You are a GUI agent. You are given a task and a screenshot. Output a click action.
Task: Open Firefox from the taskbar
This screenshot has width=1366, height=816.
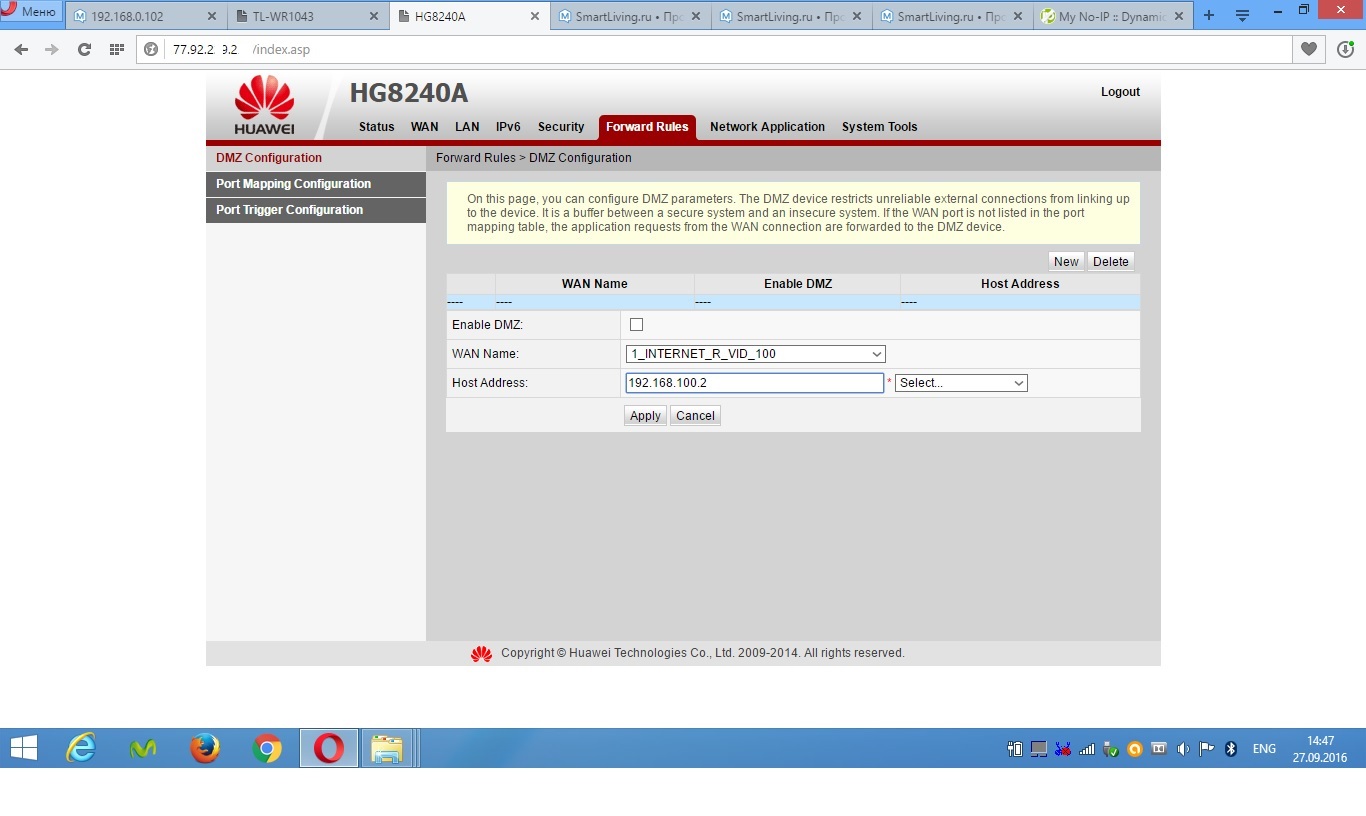pos(205,748)
